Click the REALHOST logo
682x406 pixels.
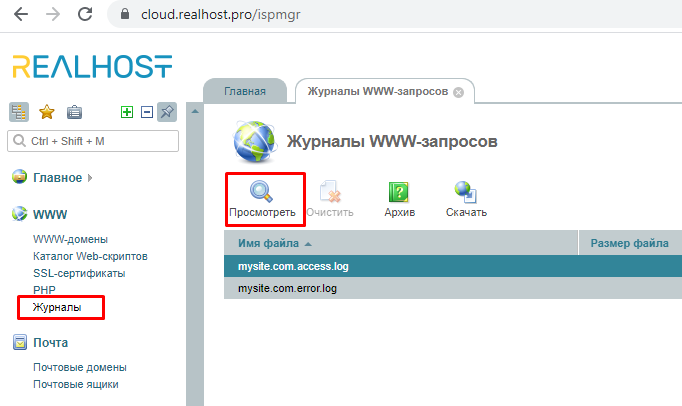tap(92, 67)
